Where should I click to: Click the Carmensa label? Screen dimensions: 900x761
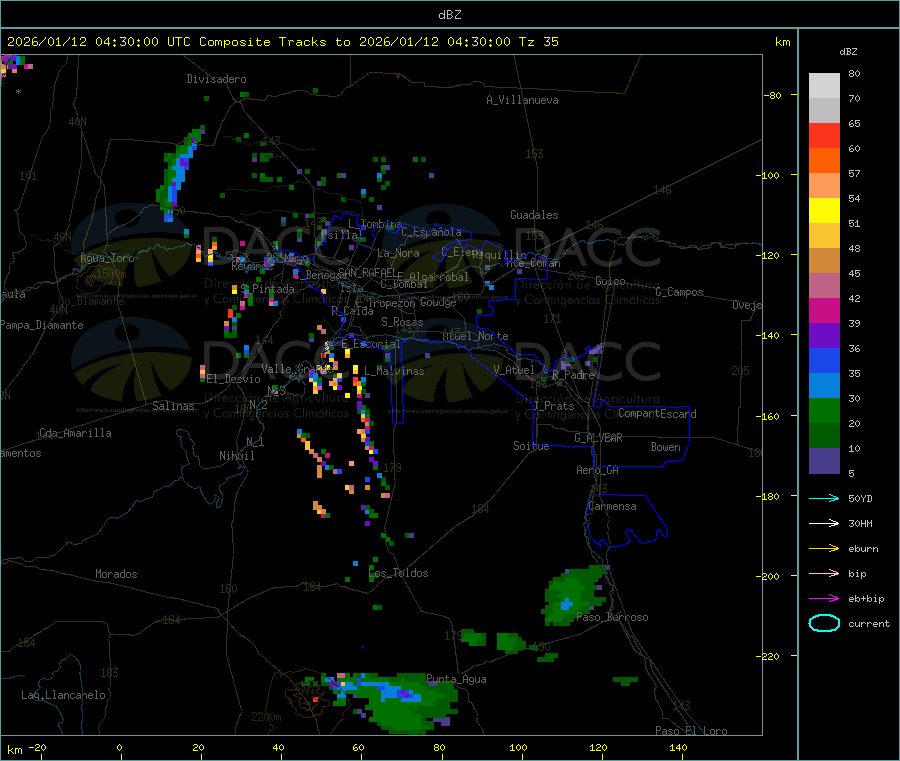(612, 506)
